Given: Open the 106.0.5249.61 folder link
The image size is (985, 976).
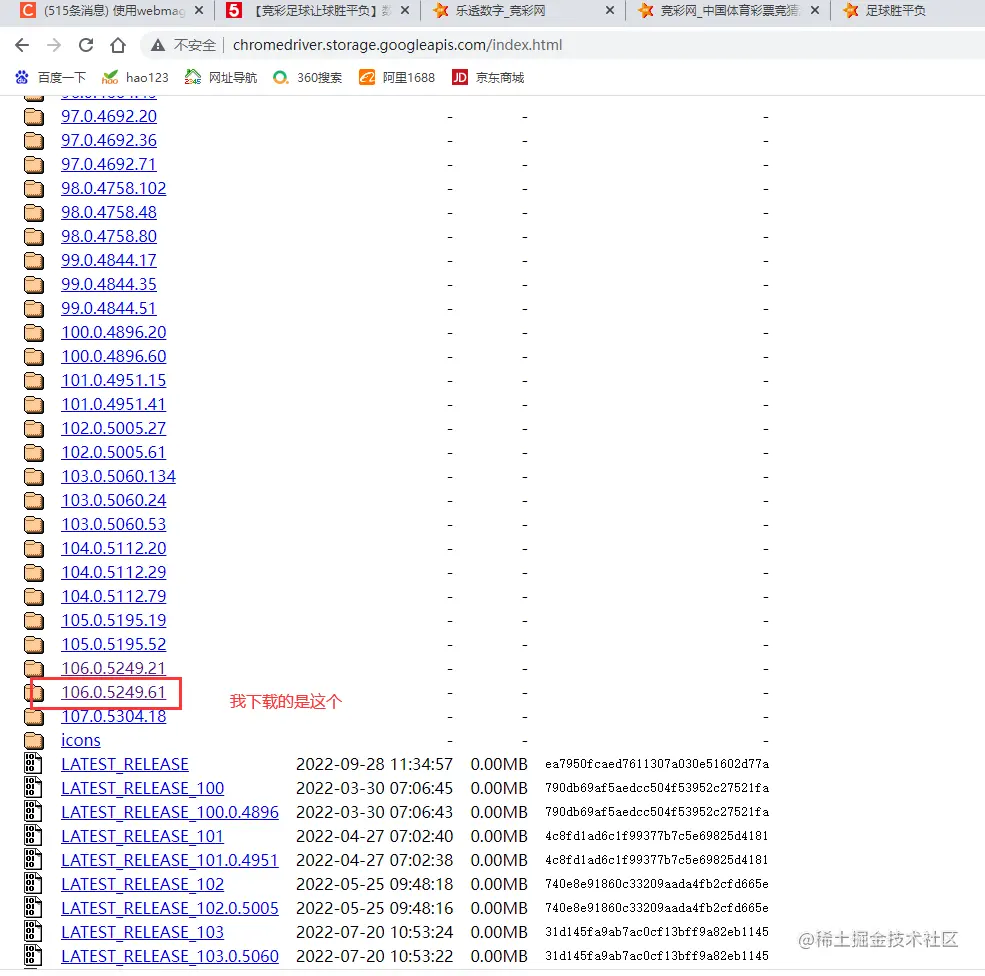Looking at the screenshot, I should pyautogui.click(x=114, y=692).
